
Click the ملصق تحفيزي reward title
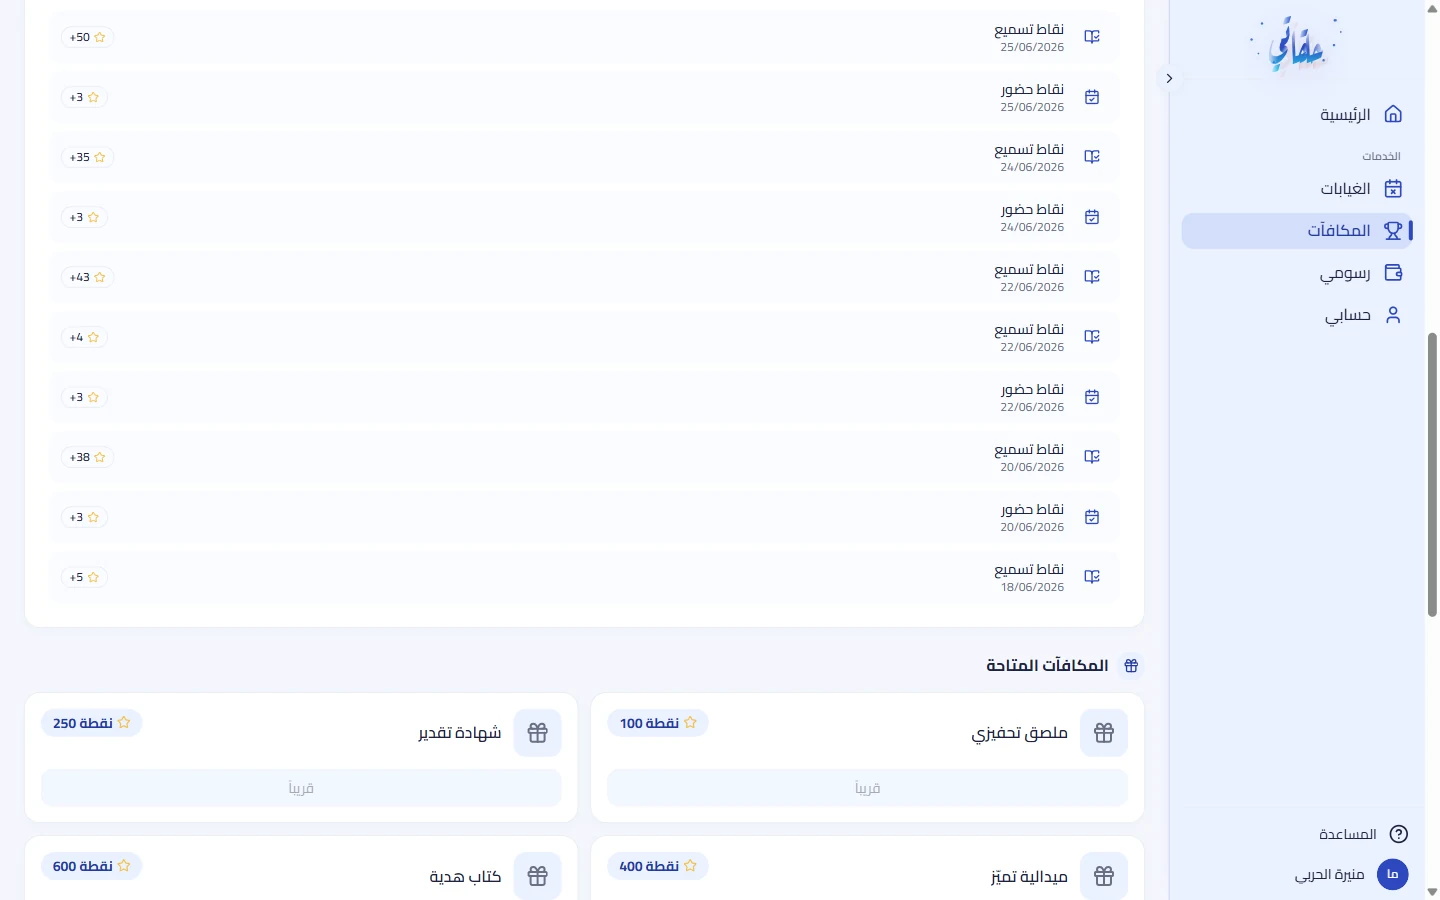1019,733
